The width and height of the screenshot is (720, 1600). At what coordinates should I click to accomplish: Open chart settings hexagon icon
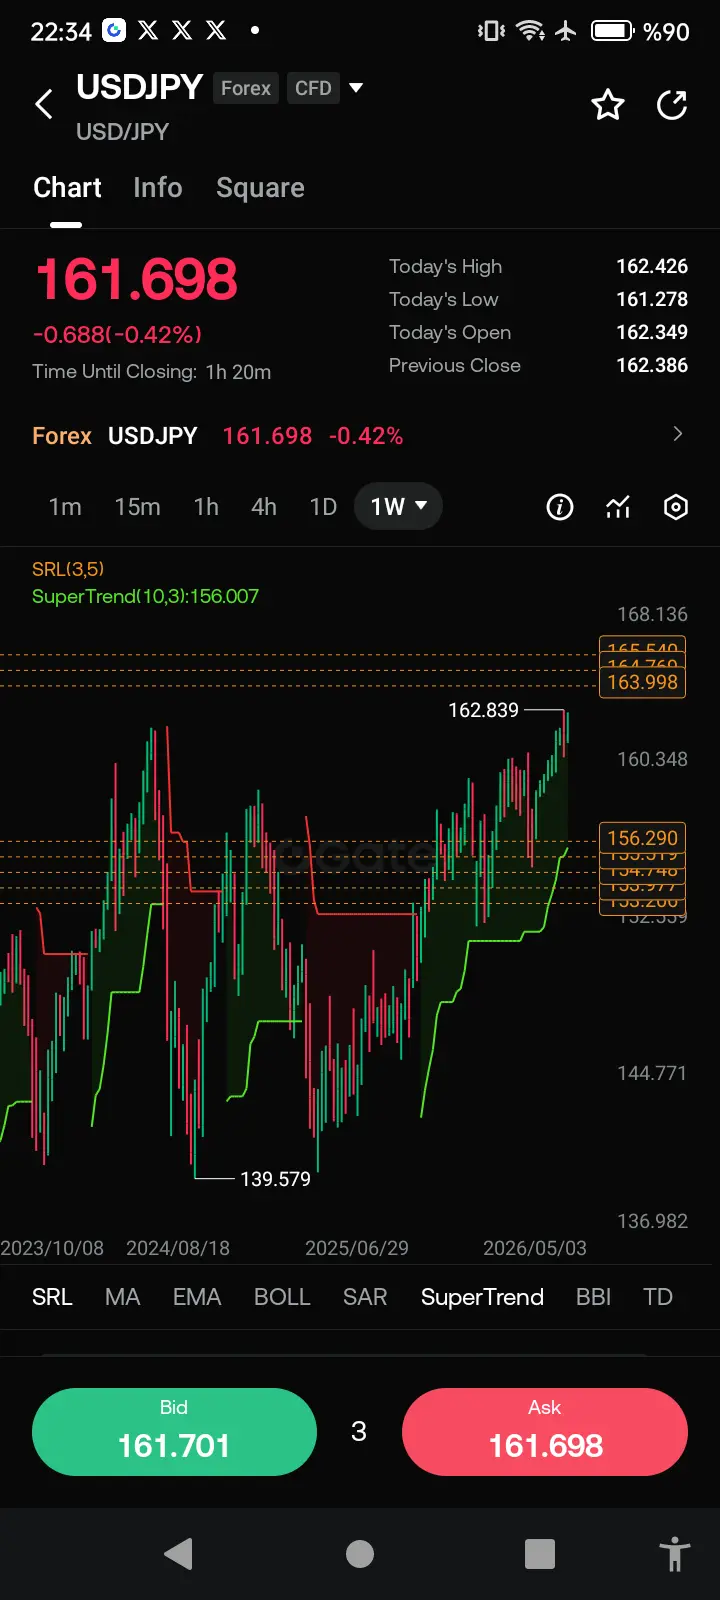676,507
